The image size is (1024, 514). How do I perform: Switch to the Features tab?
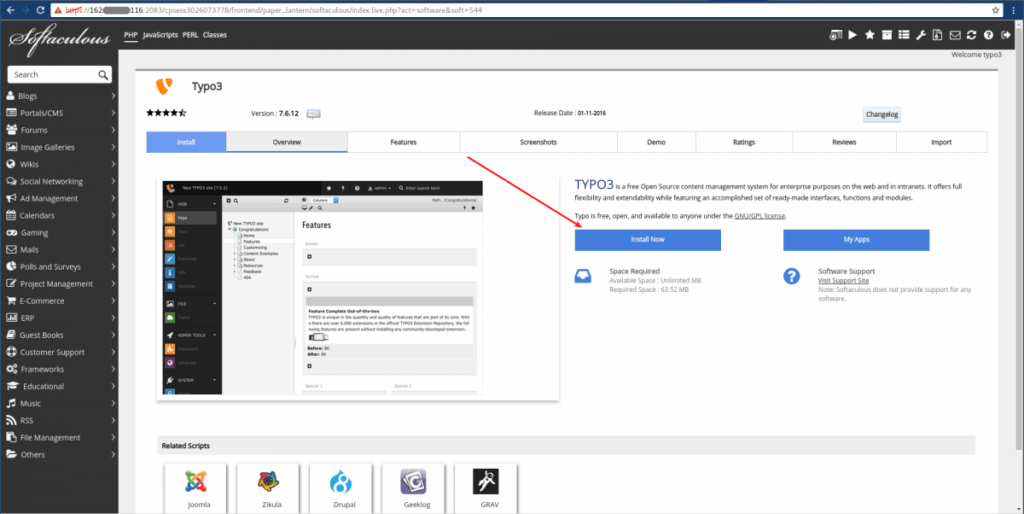404,142
